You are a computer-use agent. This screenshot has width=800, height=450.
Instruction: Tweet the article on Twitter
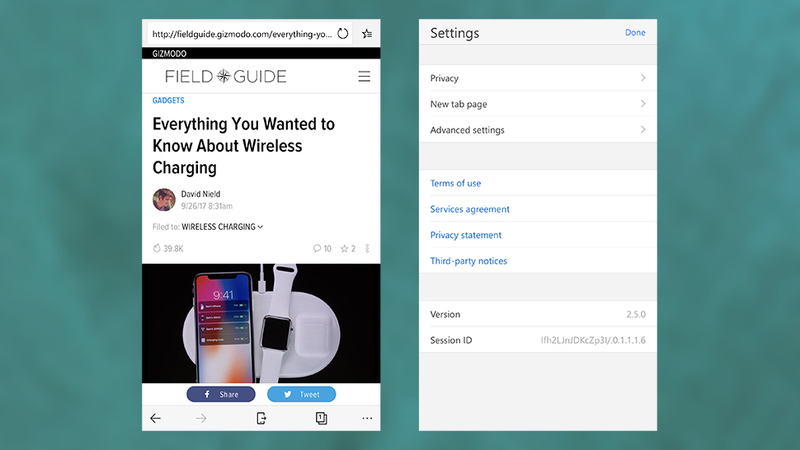click(302, 394)
